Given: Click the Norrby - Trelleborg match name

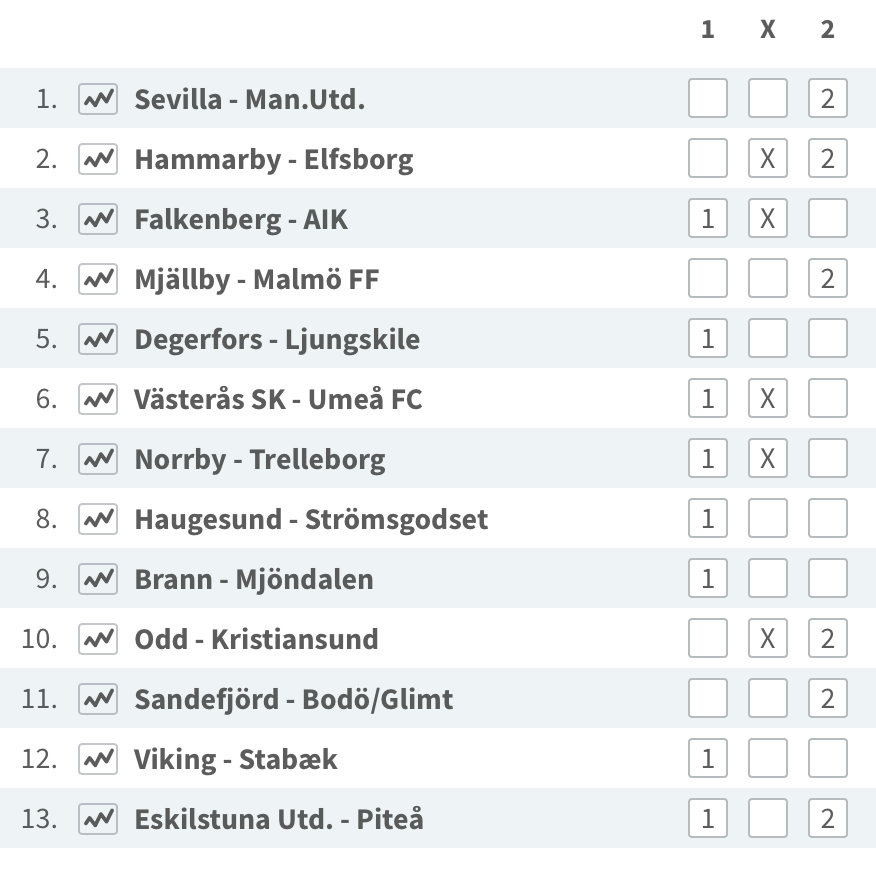Looking at the screenshot, I should click(x=260, y=459).
